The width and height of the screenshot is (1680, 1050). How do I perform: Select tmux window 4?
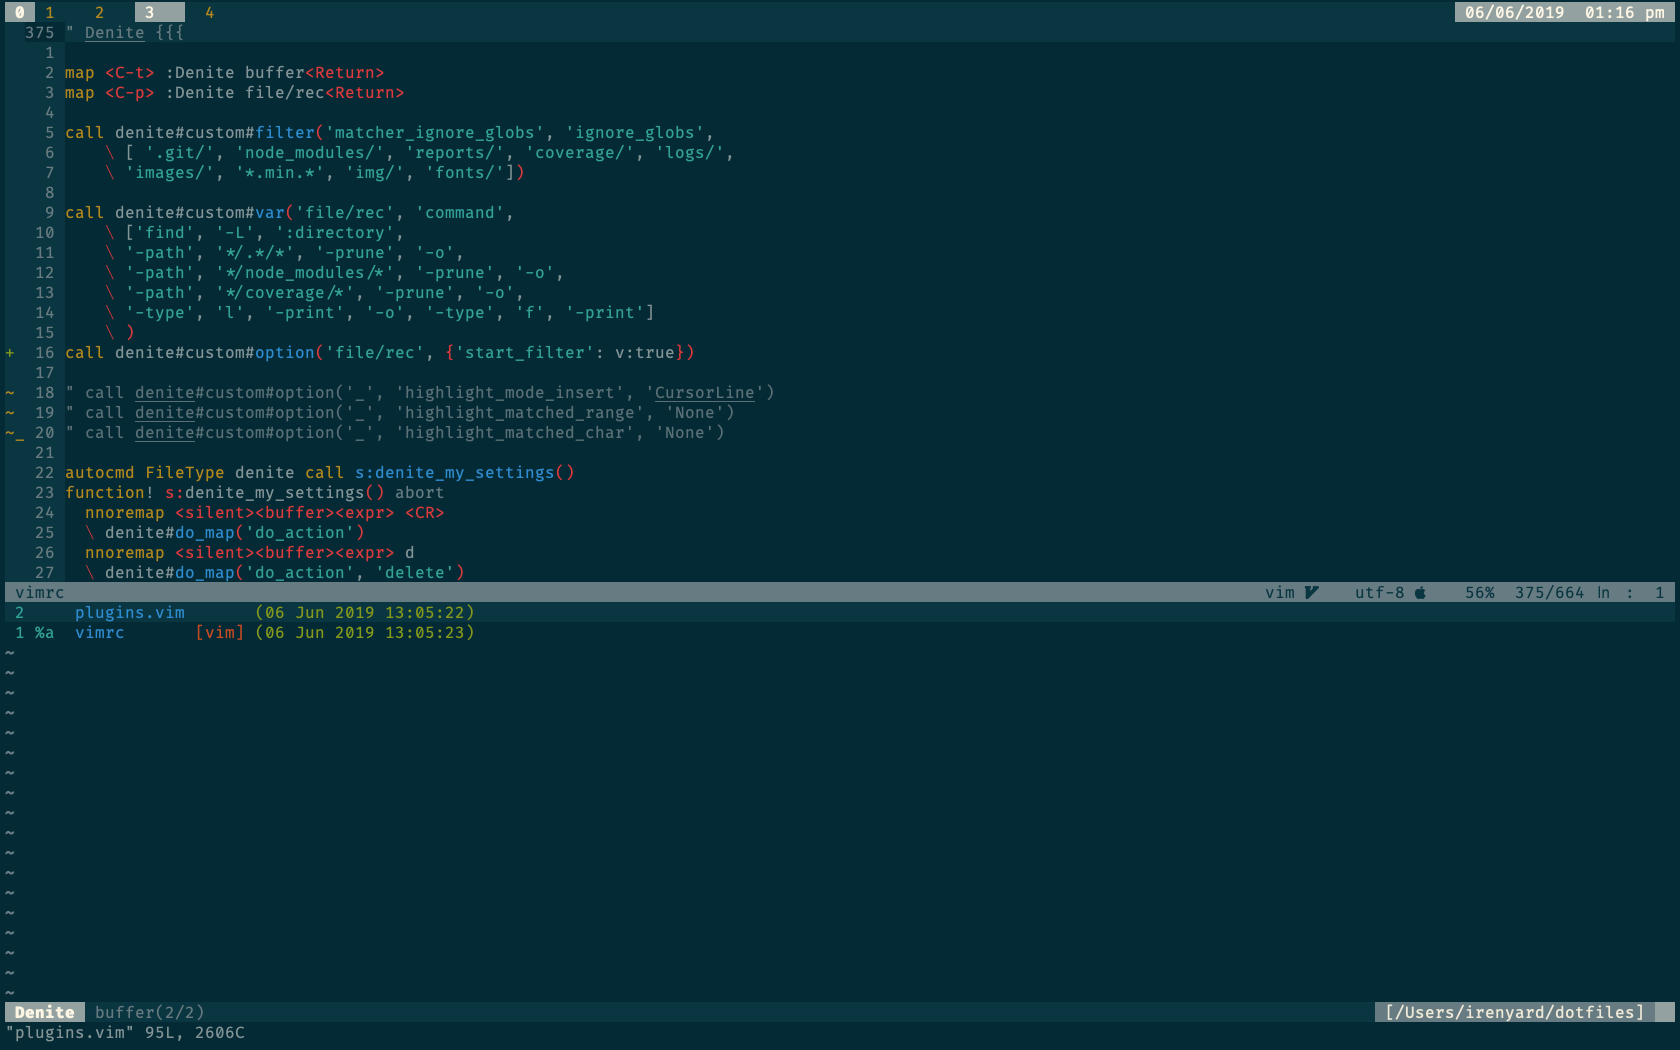(209, 12)
